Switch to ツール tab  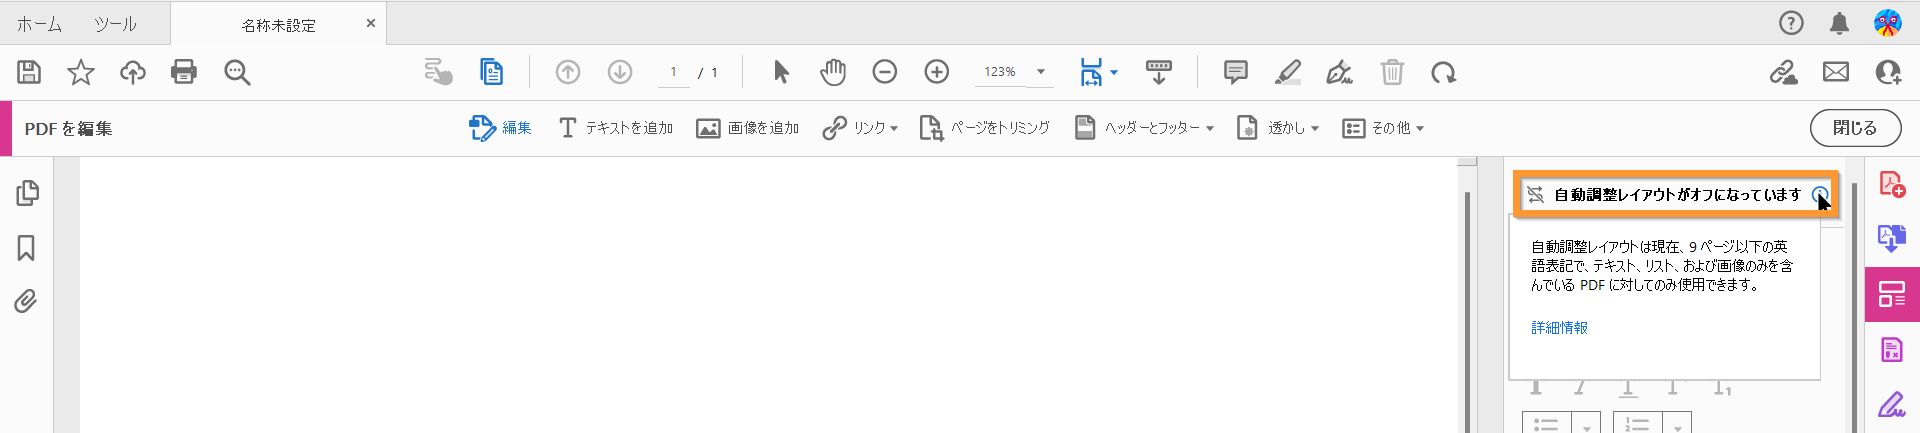click(x=115, y=24)
